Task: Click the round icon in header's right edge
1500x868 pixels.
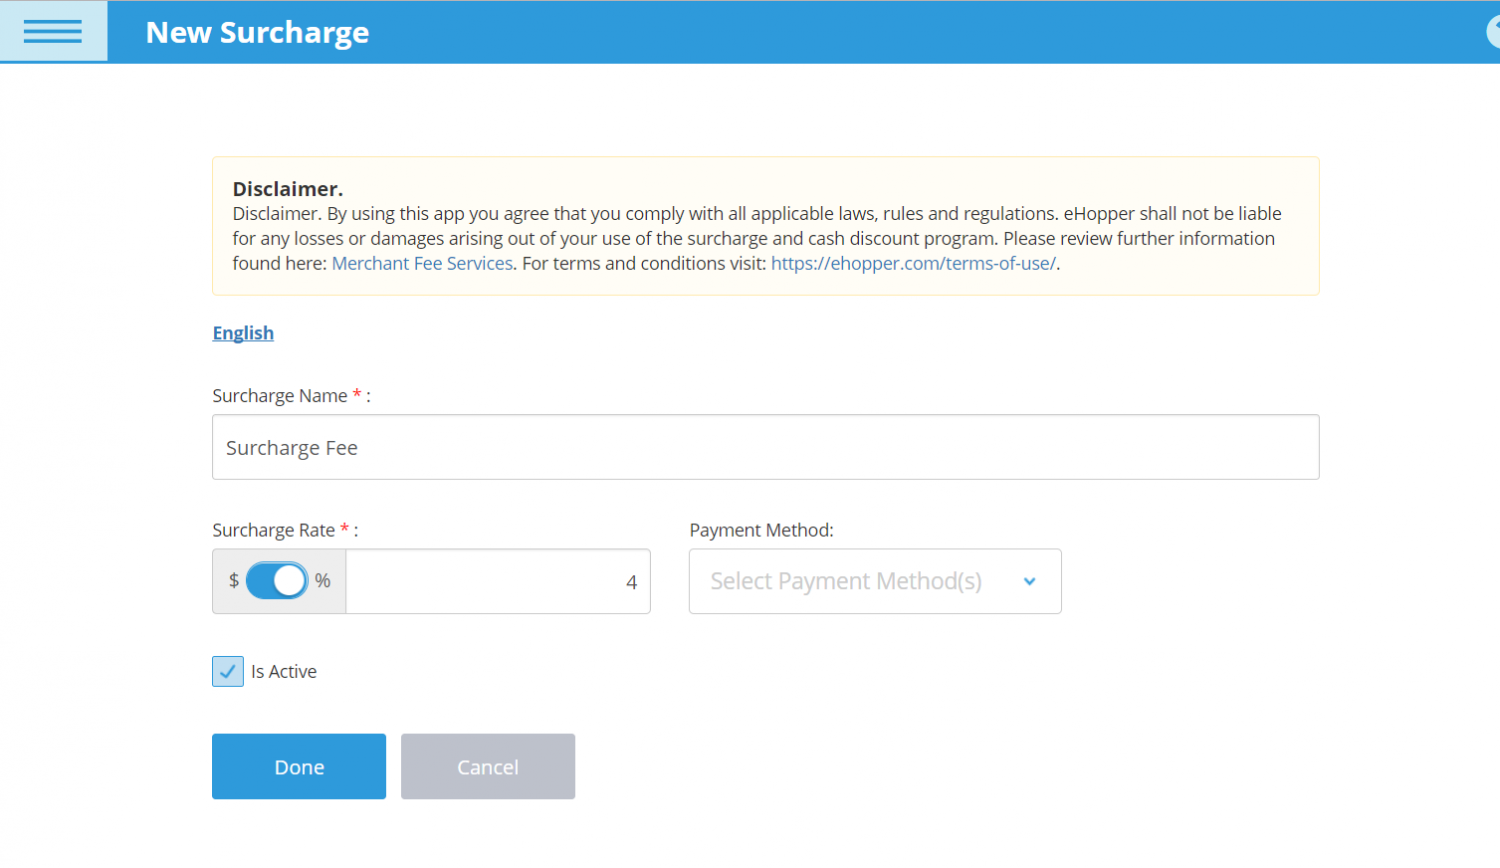Action: (x=1493, y=32)
